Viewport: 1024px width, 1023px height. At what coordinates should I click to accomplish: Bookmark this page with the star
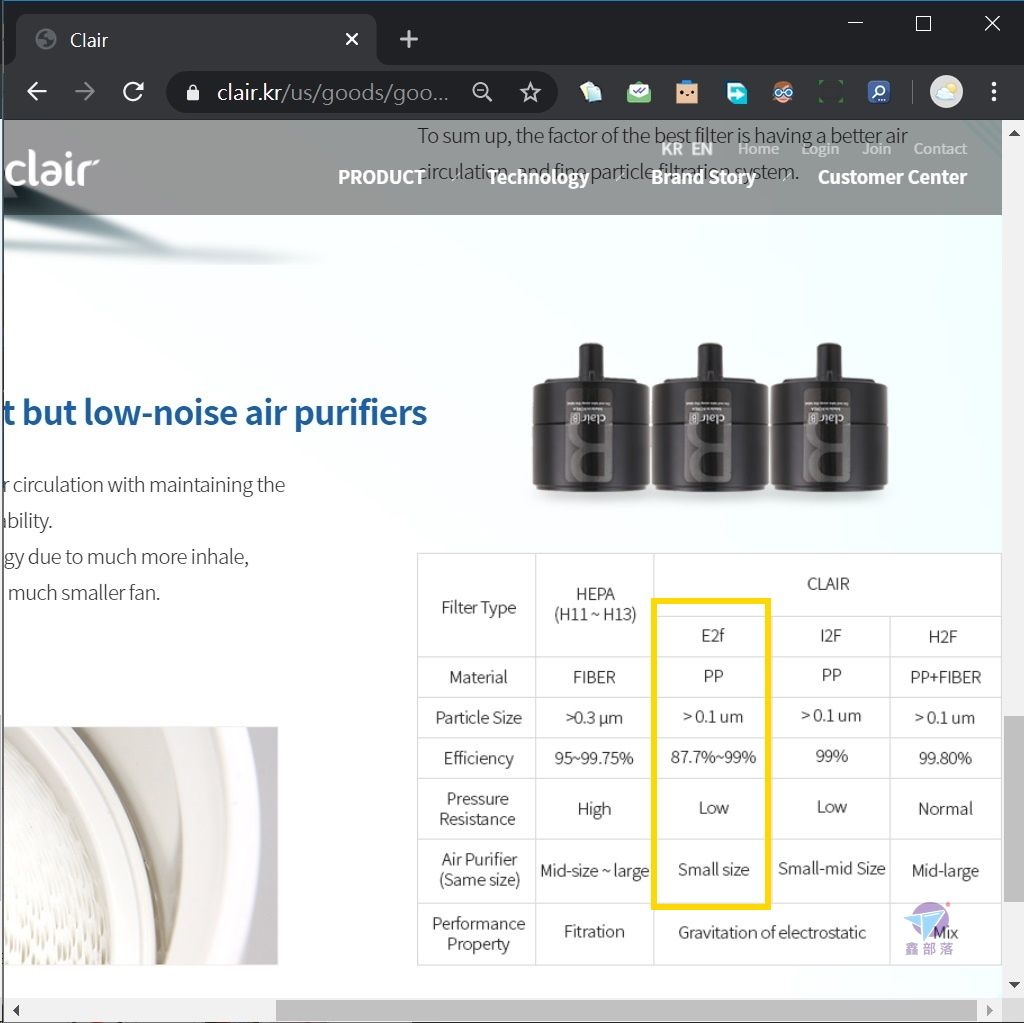point(530,92)
